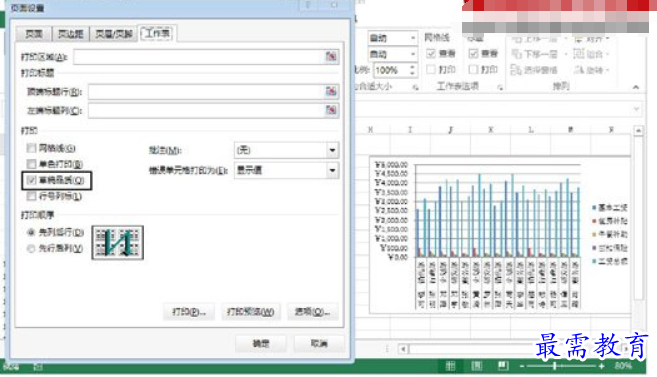Select the 先列后行(D) radio button
Viewport: 657px width, 377px height.
tap(31, 232)
